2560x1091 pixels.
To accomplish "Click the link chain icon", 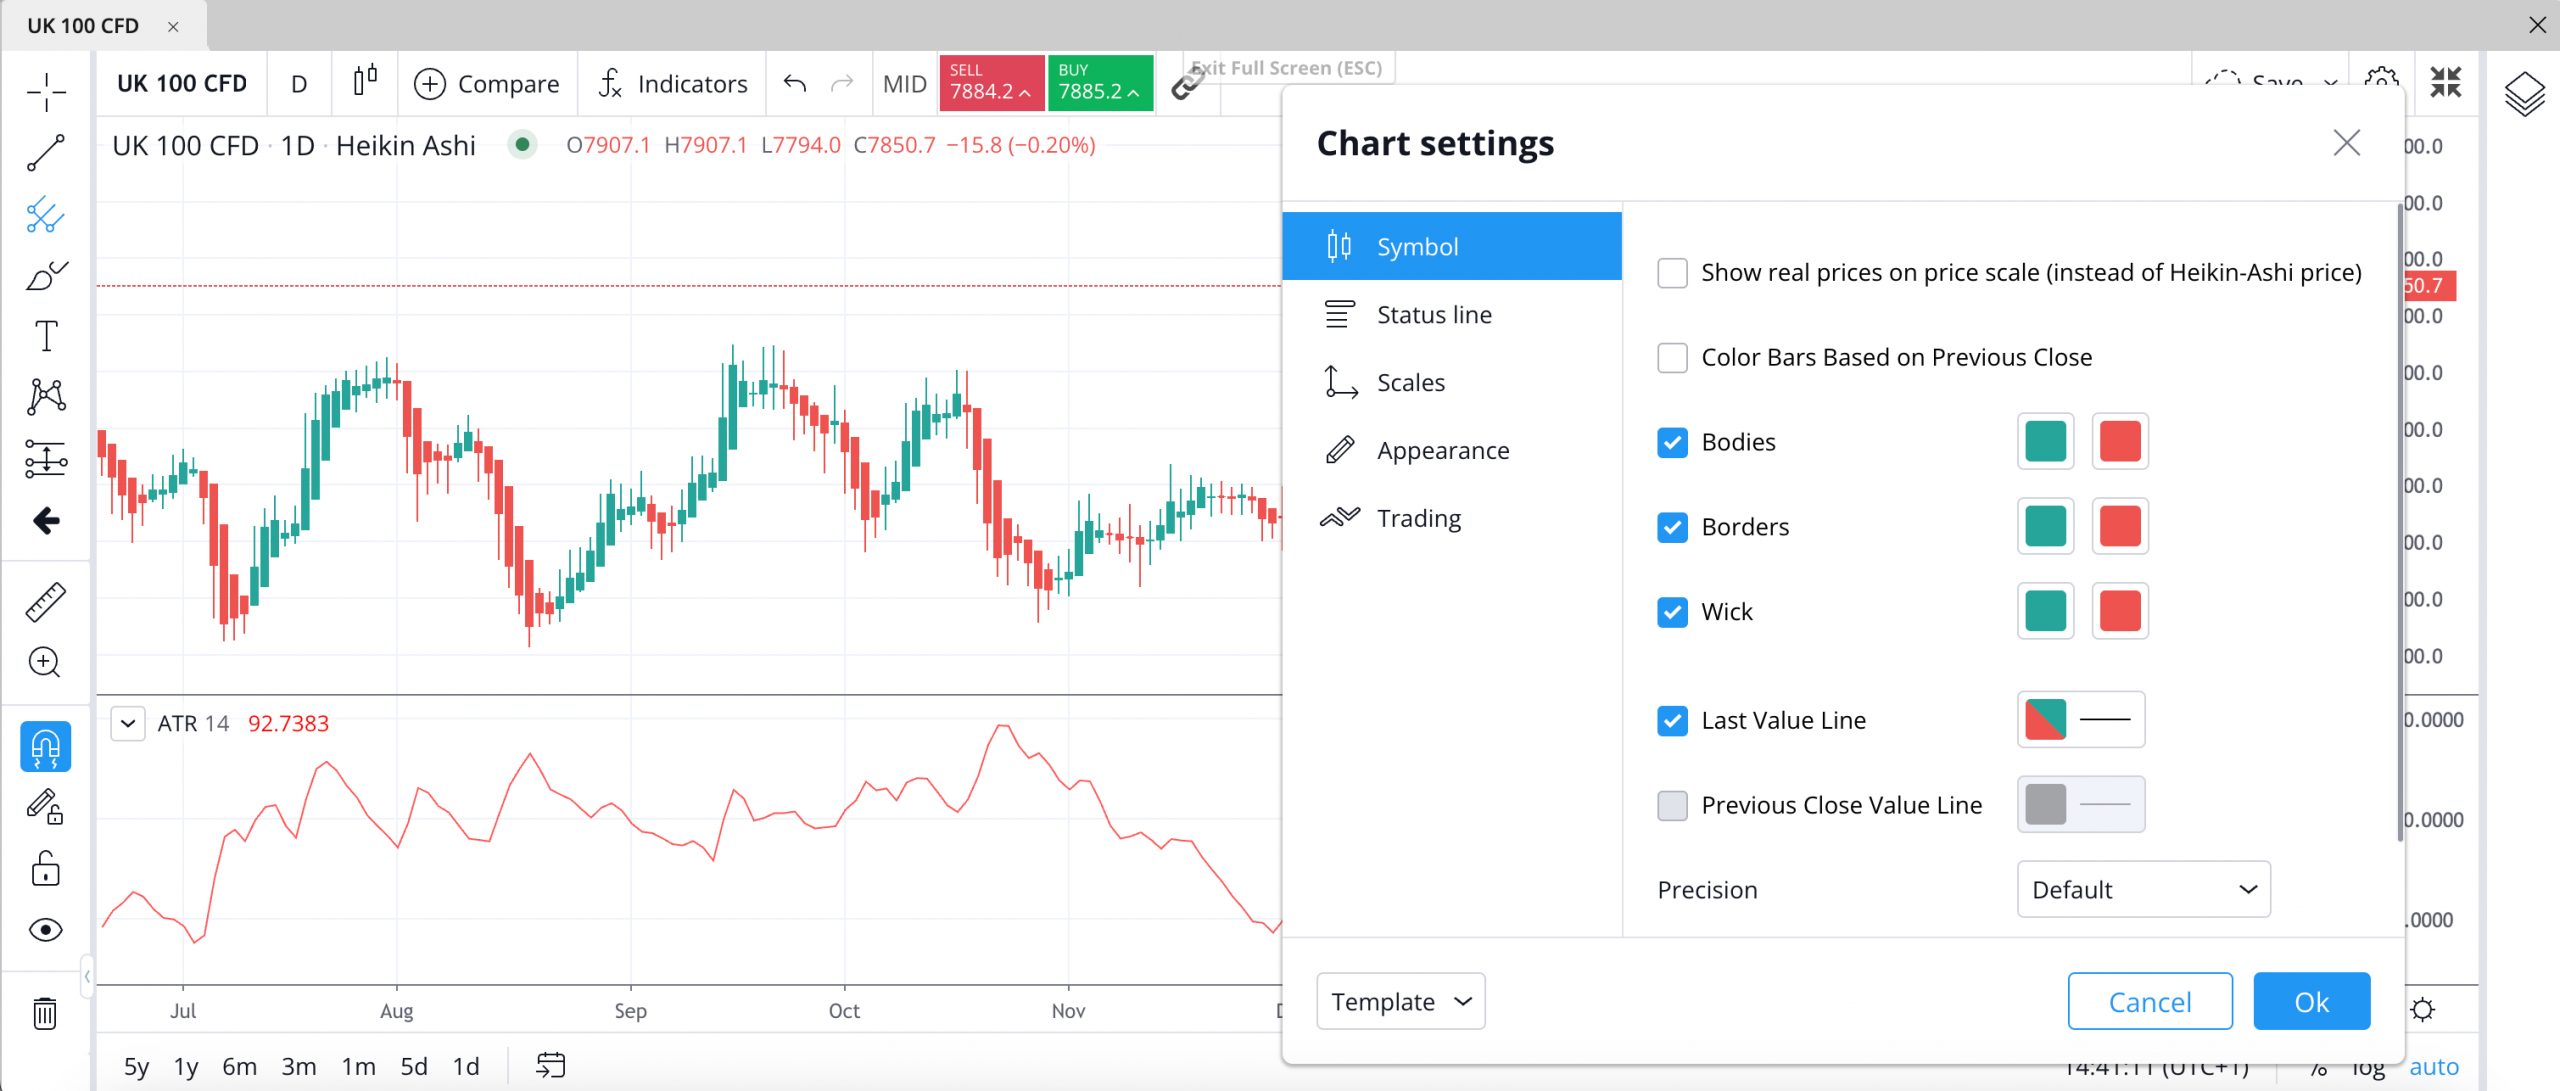I will pyautogui.click(x=1186, y=84).
